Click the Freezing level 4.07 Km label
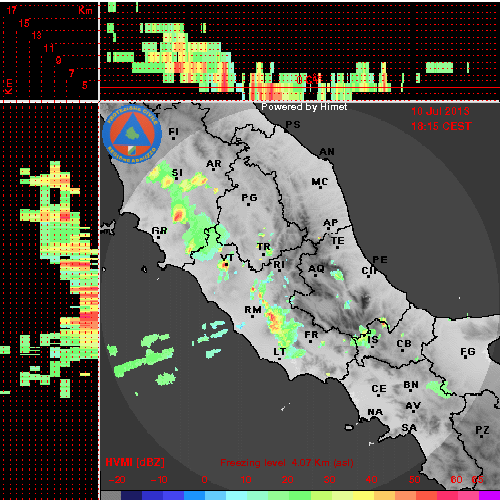The width and height of the screenshot is (500, 500). (x=287, y=463)
